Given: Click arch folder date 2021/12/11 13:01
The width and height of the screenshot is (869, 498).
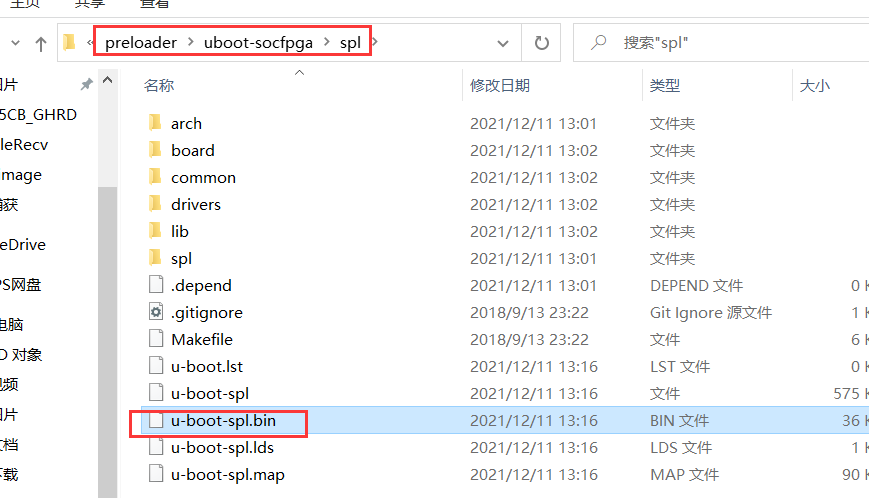Looking at the screenshot, I should pos(533,123).
